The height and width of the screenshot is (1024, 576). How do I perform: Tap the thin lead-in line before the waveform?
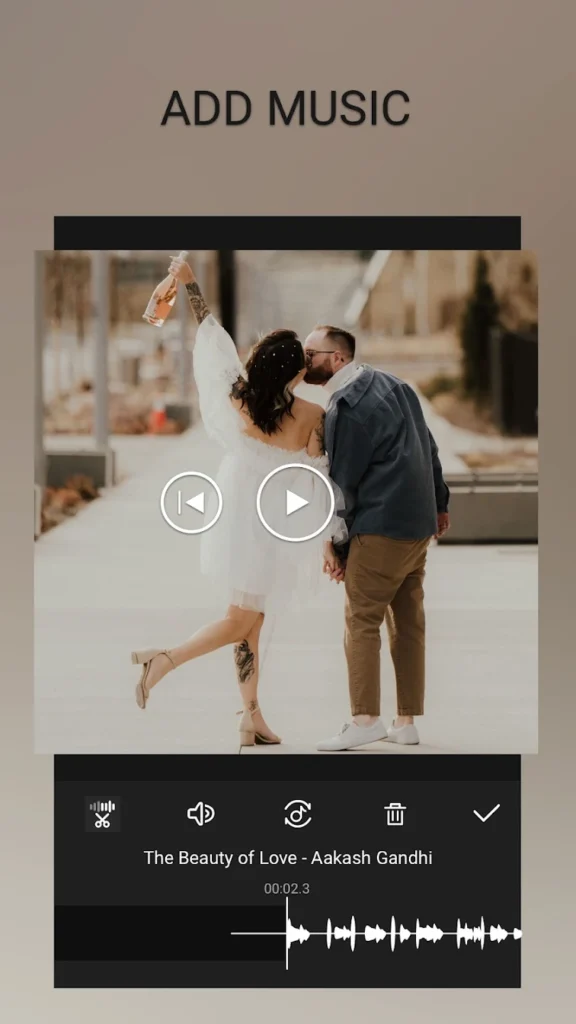(258, 933)
